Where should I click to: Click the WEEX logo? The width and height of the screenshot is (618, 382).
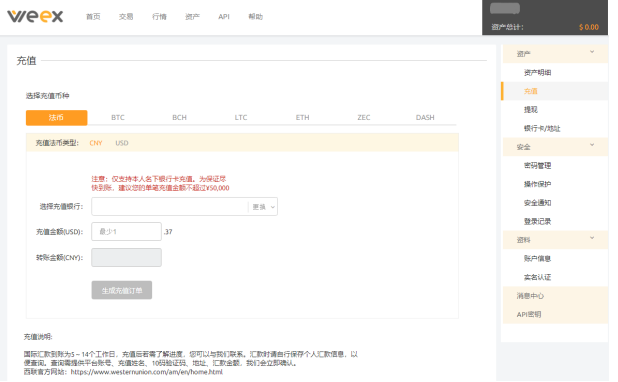(35, 16)
